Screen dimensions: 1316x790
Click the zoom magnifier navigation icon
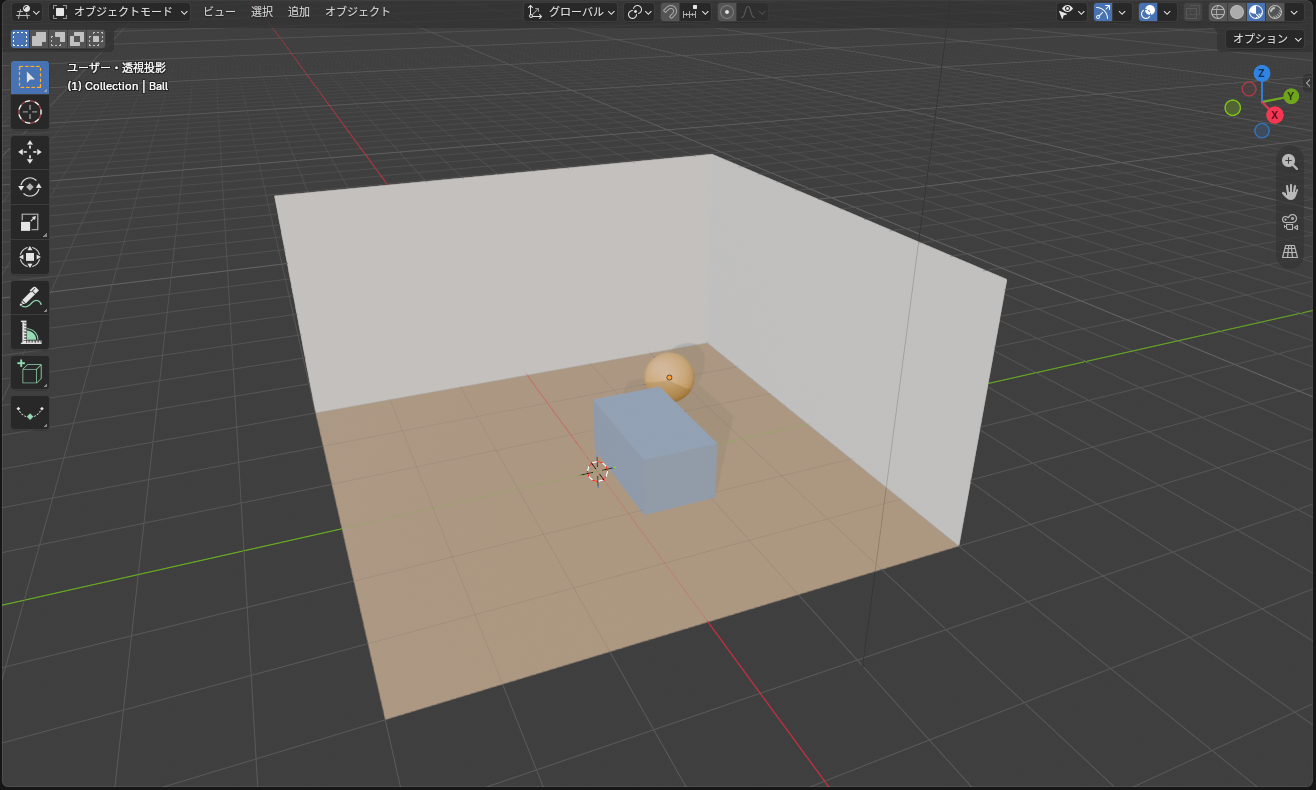pyautogui.click(x=1290, y=162)
